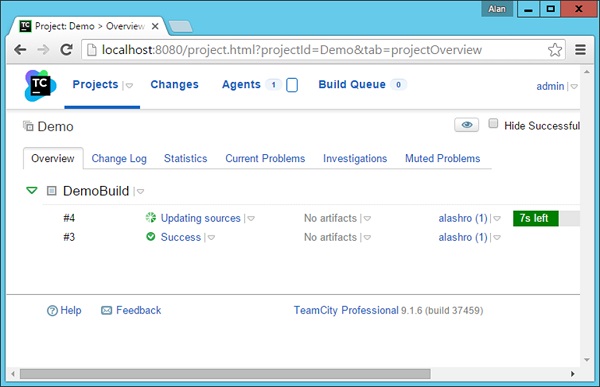Bookmark the page with the star icon
The image size is (600, 387).
(x=555, y=50)
